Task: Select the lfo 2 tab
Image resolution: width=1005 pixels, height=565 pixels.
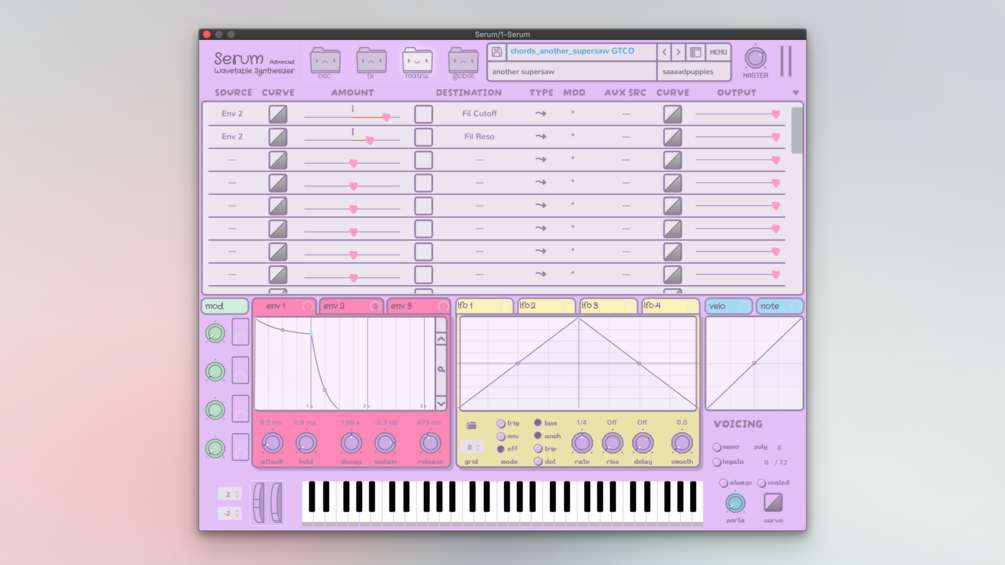Action: 546,306
